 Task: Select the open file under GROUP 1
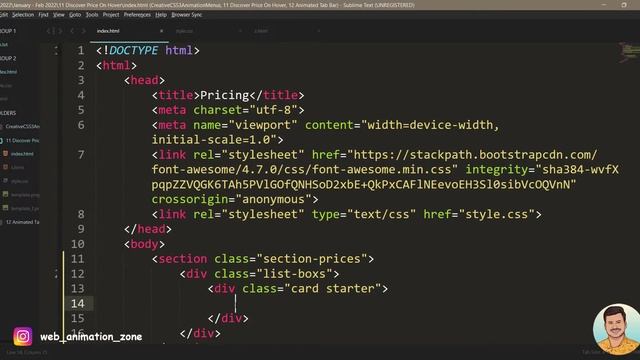[x=4, y=44]
